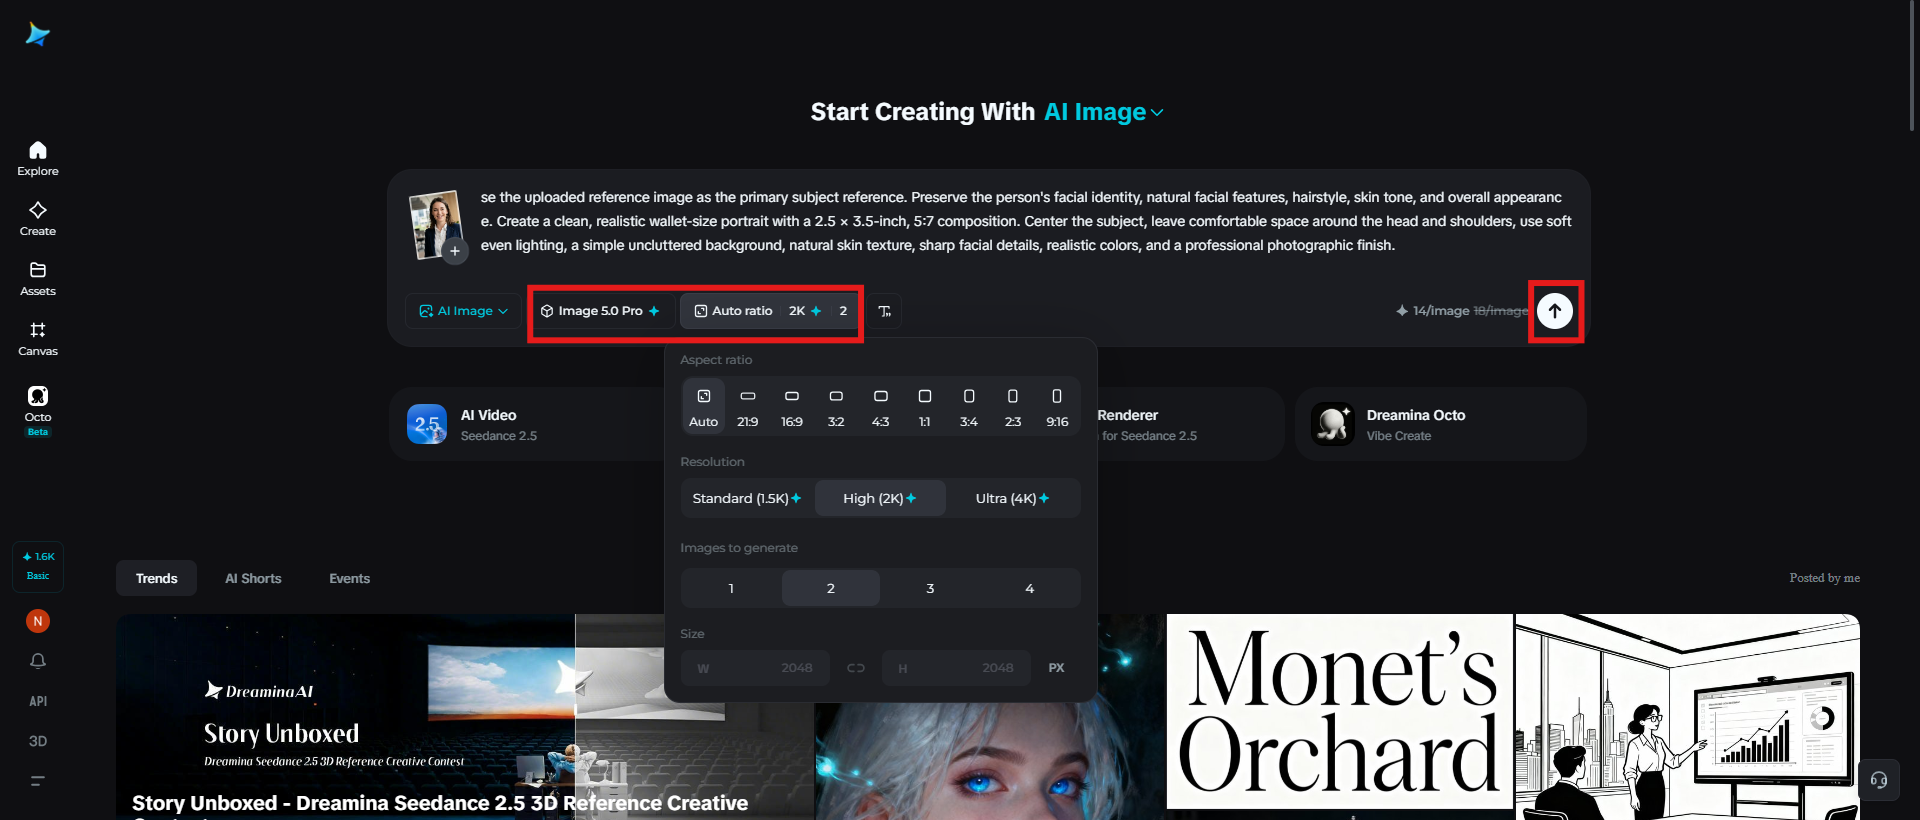Toggle the Auto ratio 2K settings panel
Viewport: 1920px width, 820px height.
tap(771, 311)
